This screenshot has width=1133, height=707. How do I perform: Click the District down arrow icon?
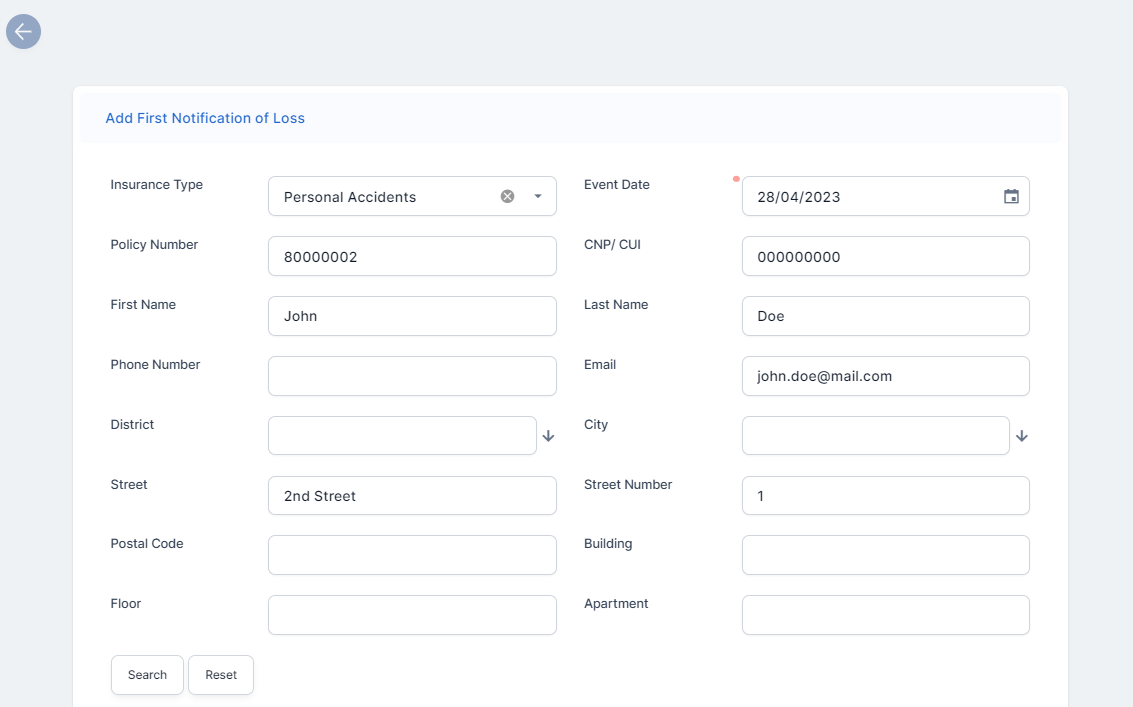coord(548,436)
